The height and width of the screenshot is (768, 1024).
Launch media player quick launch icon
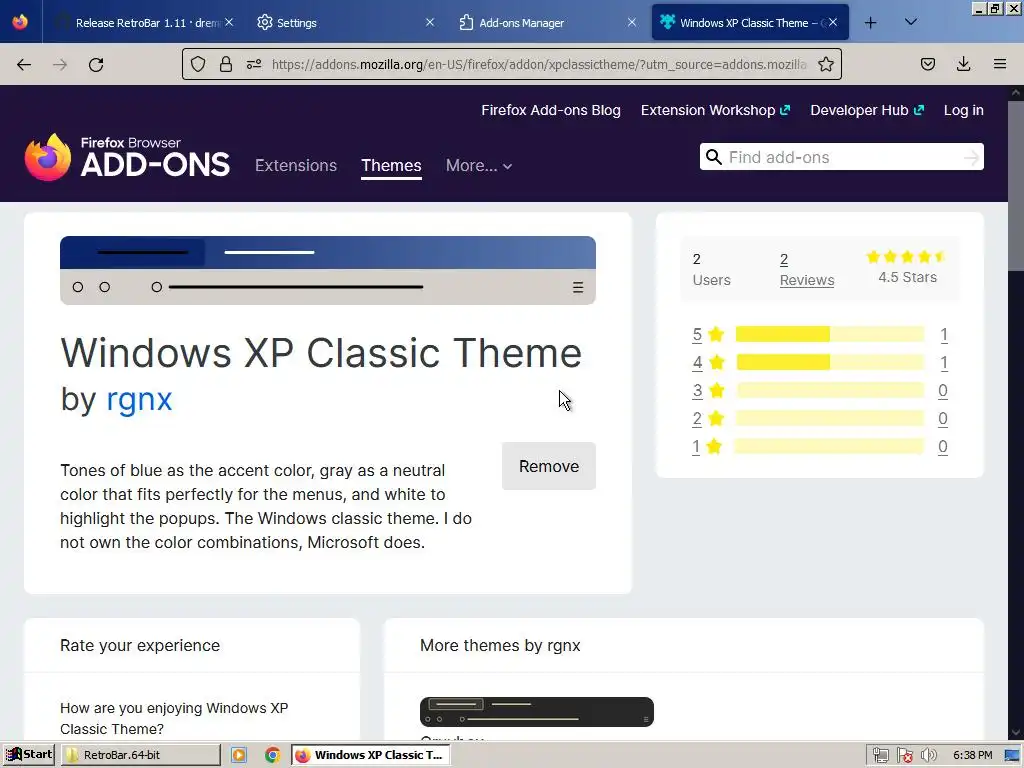(239, 755)
